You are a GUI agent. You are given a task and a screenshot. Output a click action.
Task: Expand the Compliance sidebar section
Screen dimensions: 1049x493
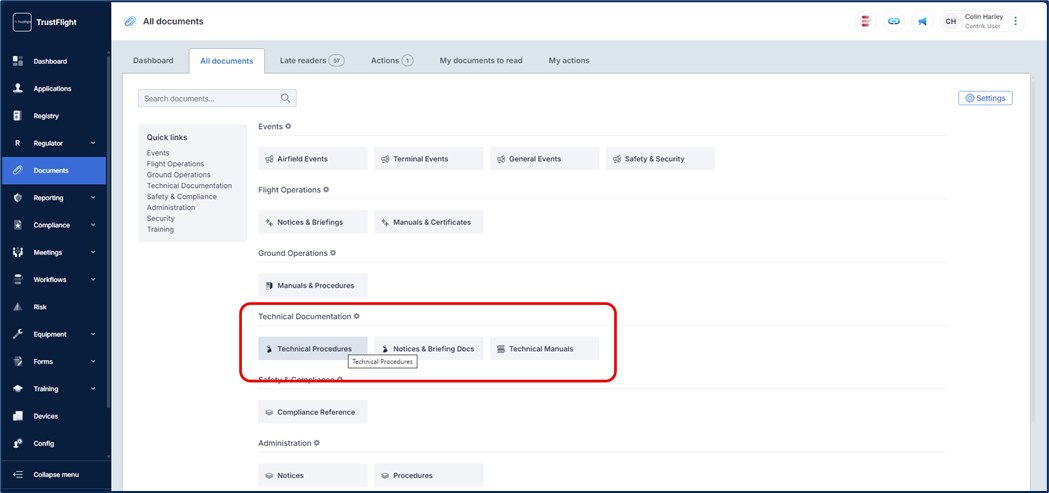tap(93, 225)
